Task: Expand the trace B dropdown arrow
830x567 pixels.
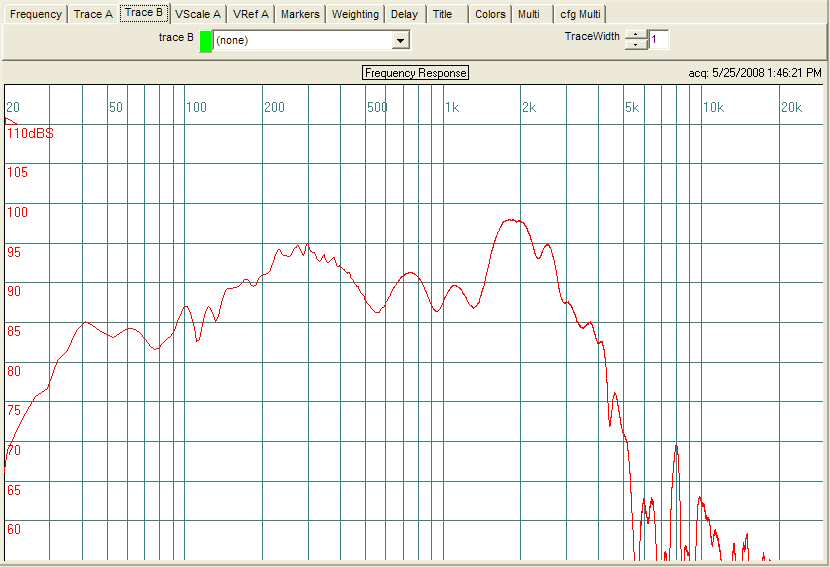Action: (400, 41)
